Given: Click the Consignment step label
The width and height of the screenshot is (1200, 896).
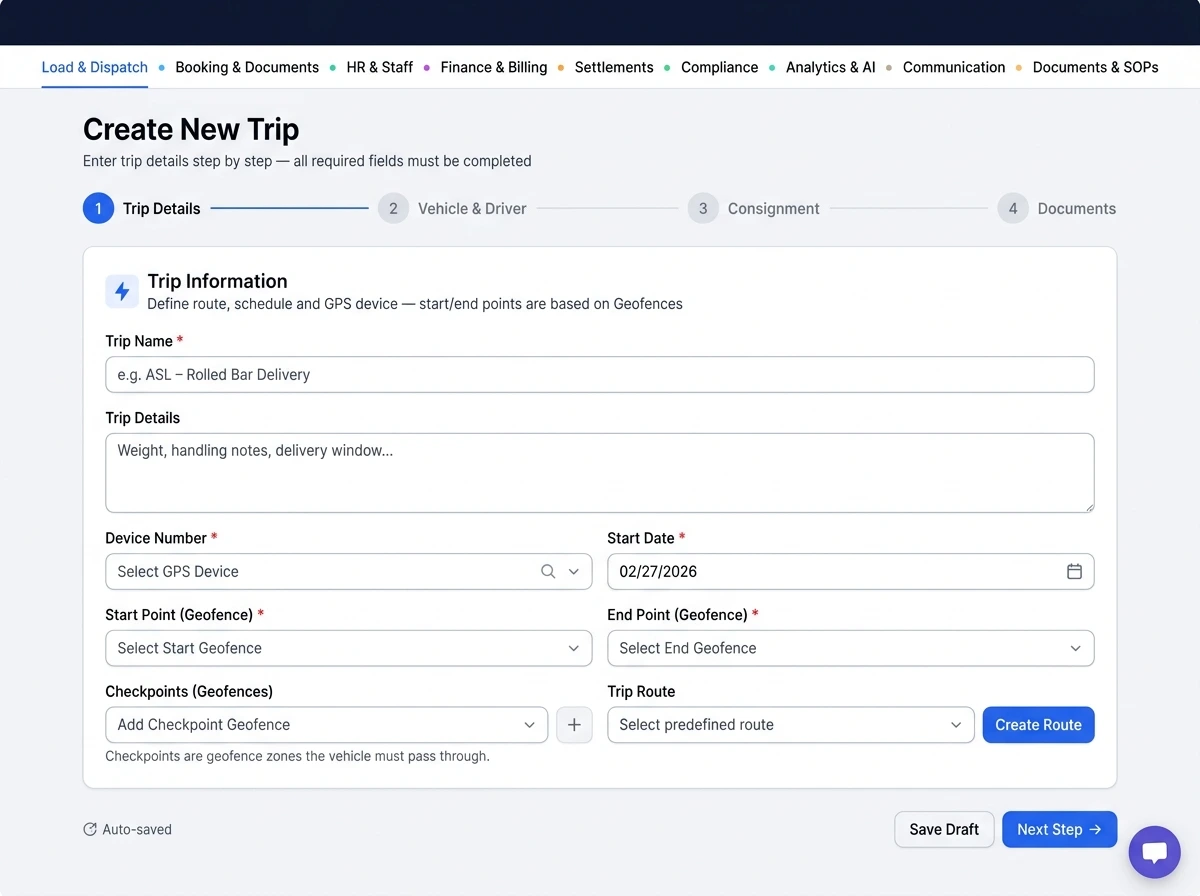Looking at the screenshot, I should pos(774,208).
